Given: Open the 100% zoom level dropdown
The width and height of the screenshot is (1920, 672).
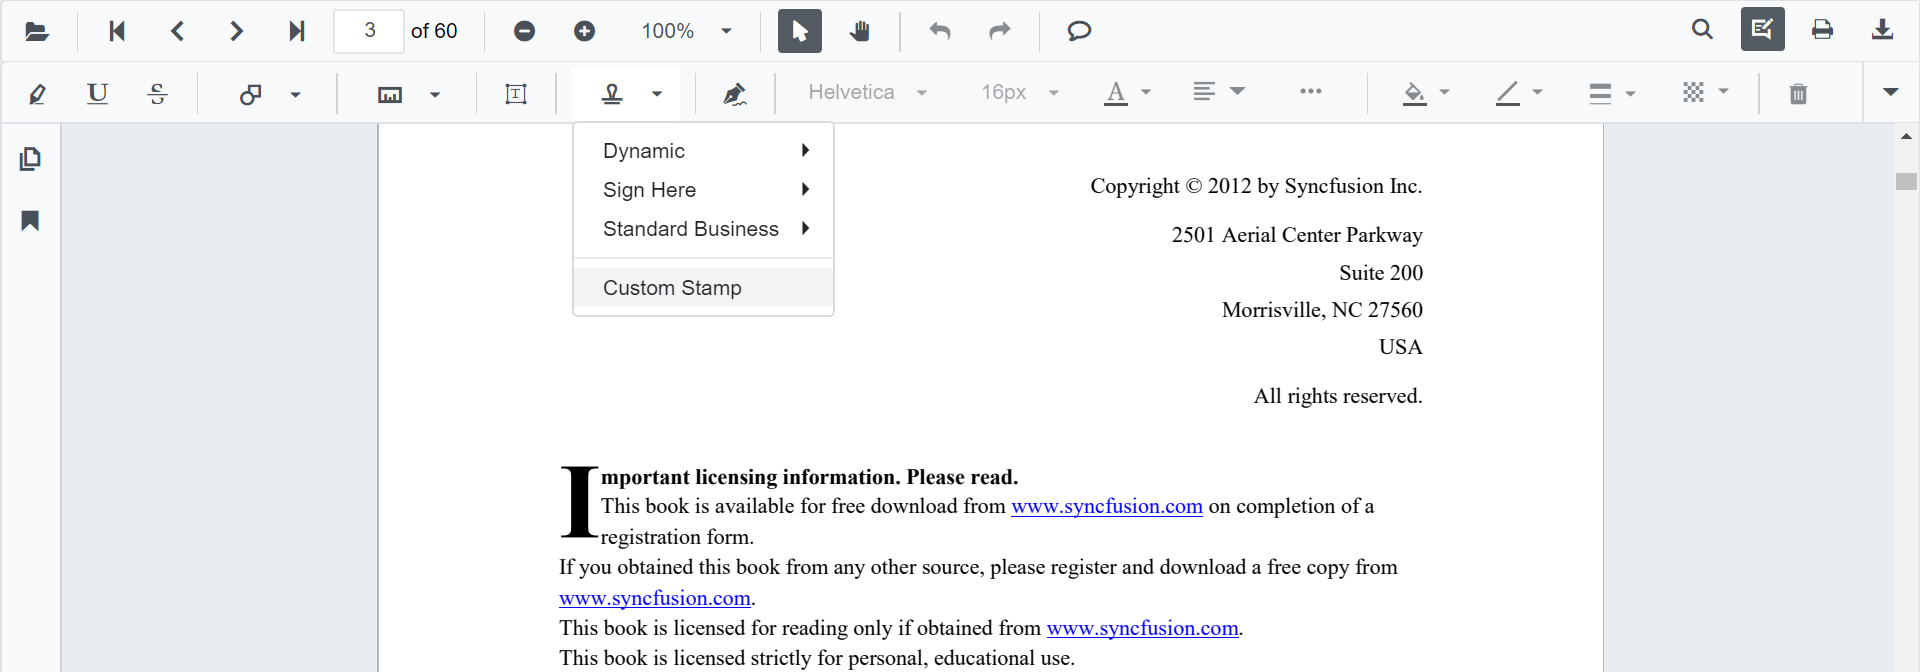Looking at the screenshot, I should coord(688,31).
